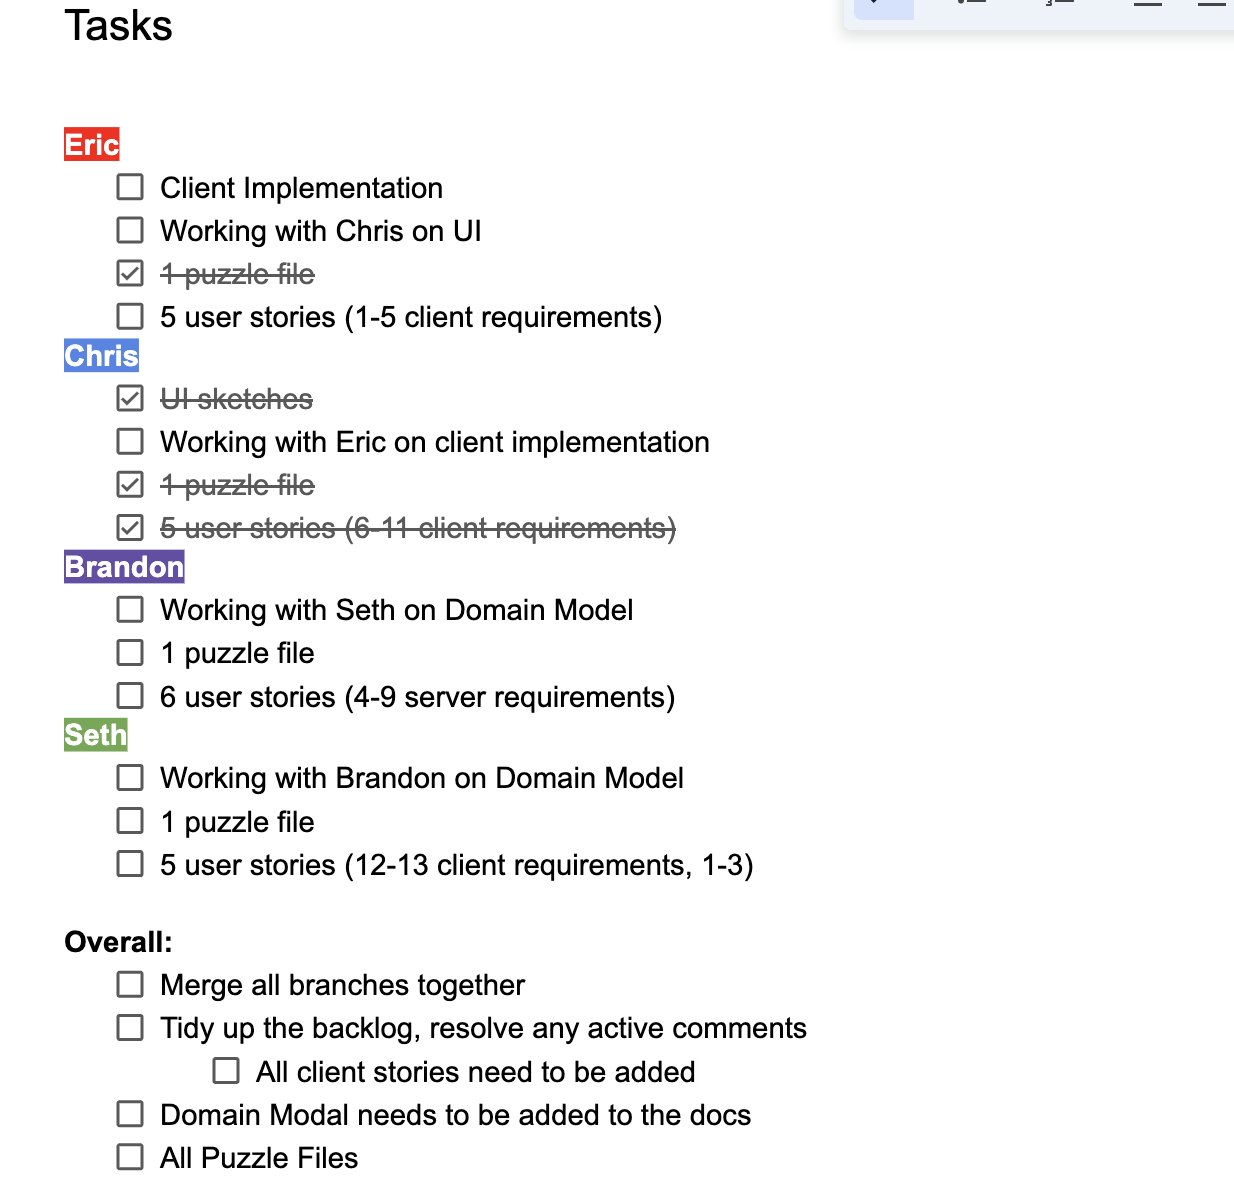1234x1202 pixels.
Task: Click the "Tasks" title text
Action: tap(119, 25)
